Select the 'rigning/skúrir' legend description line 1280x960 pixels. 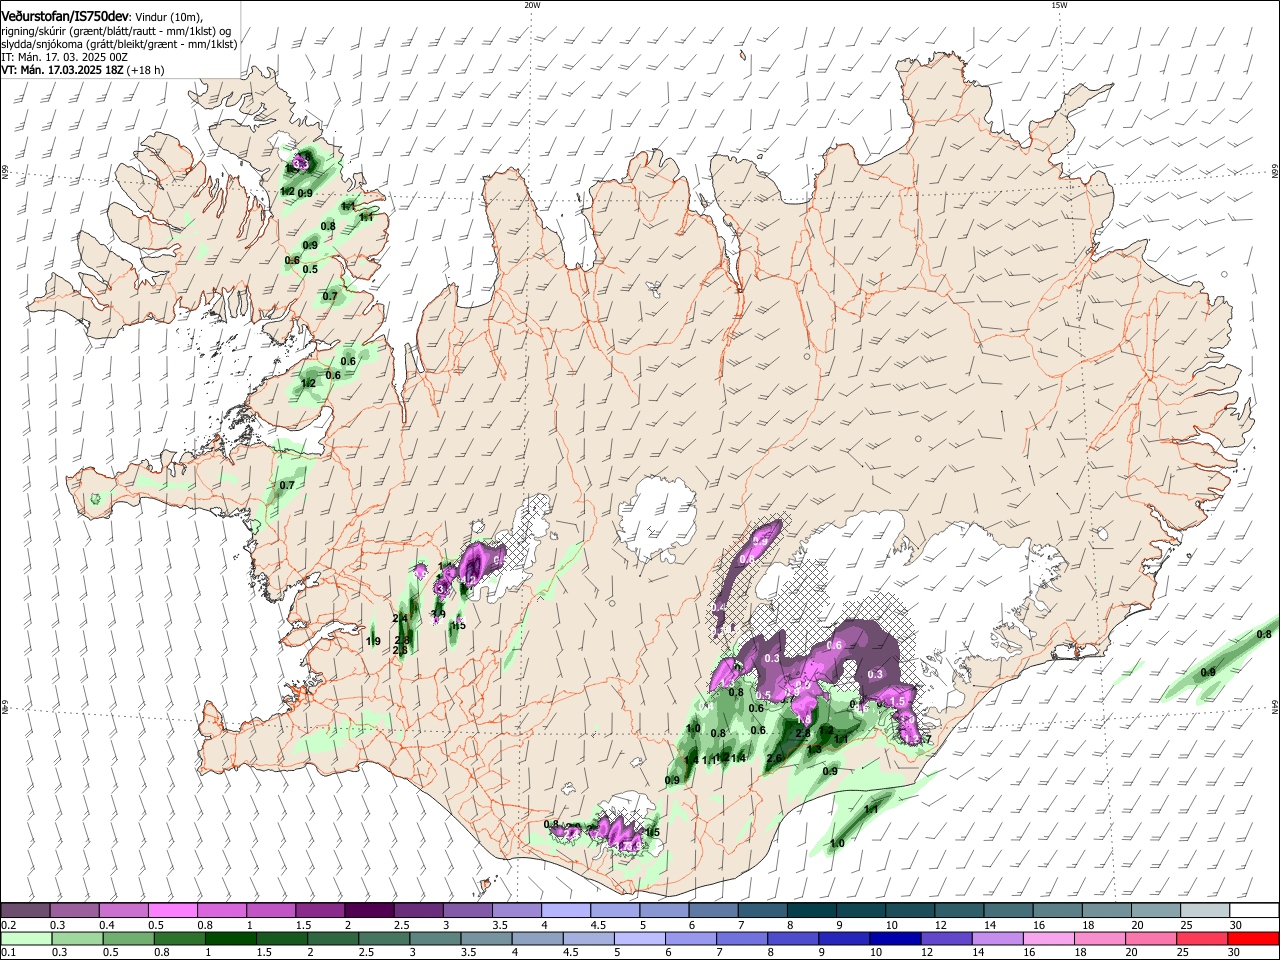click(117, 30)
